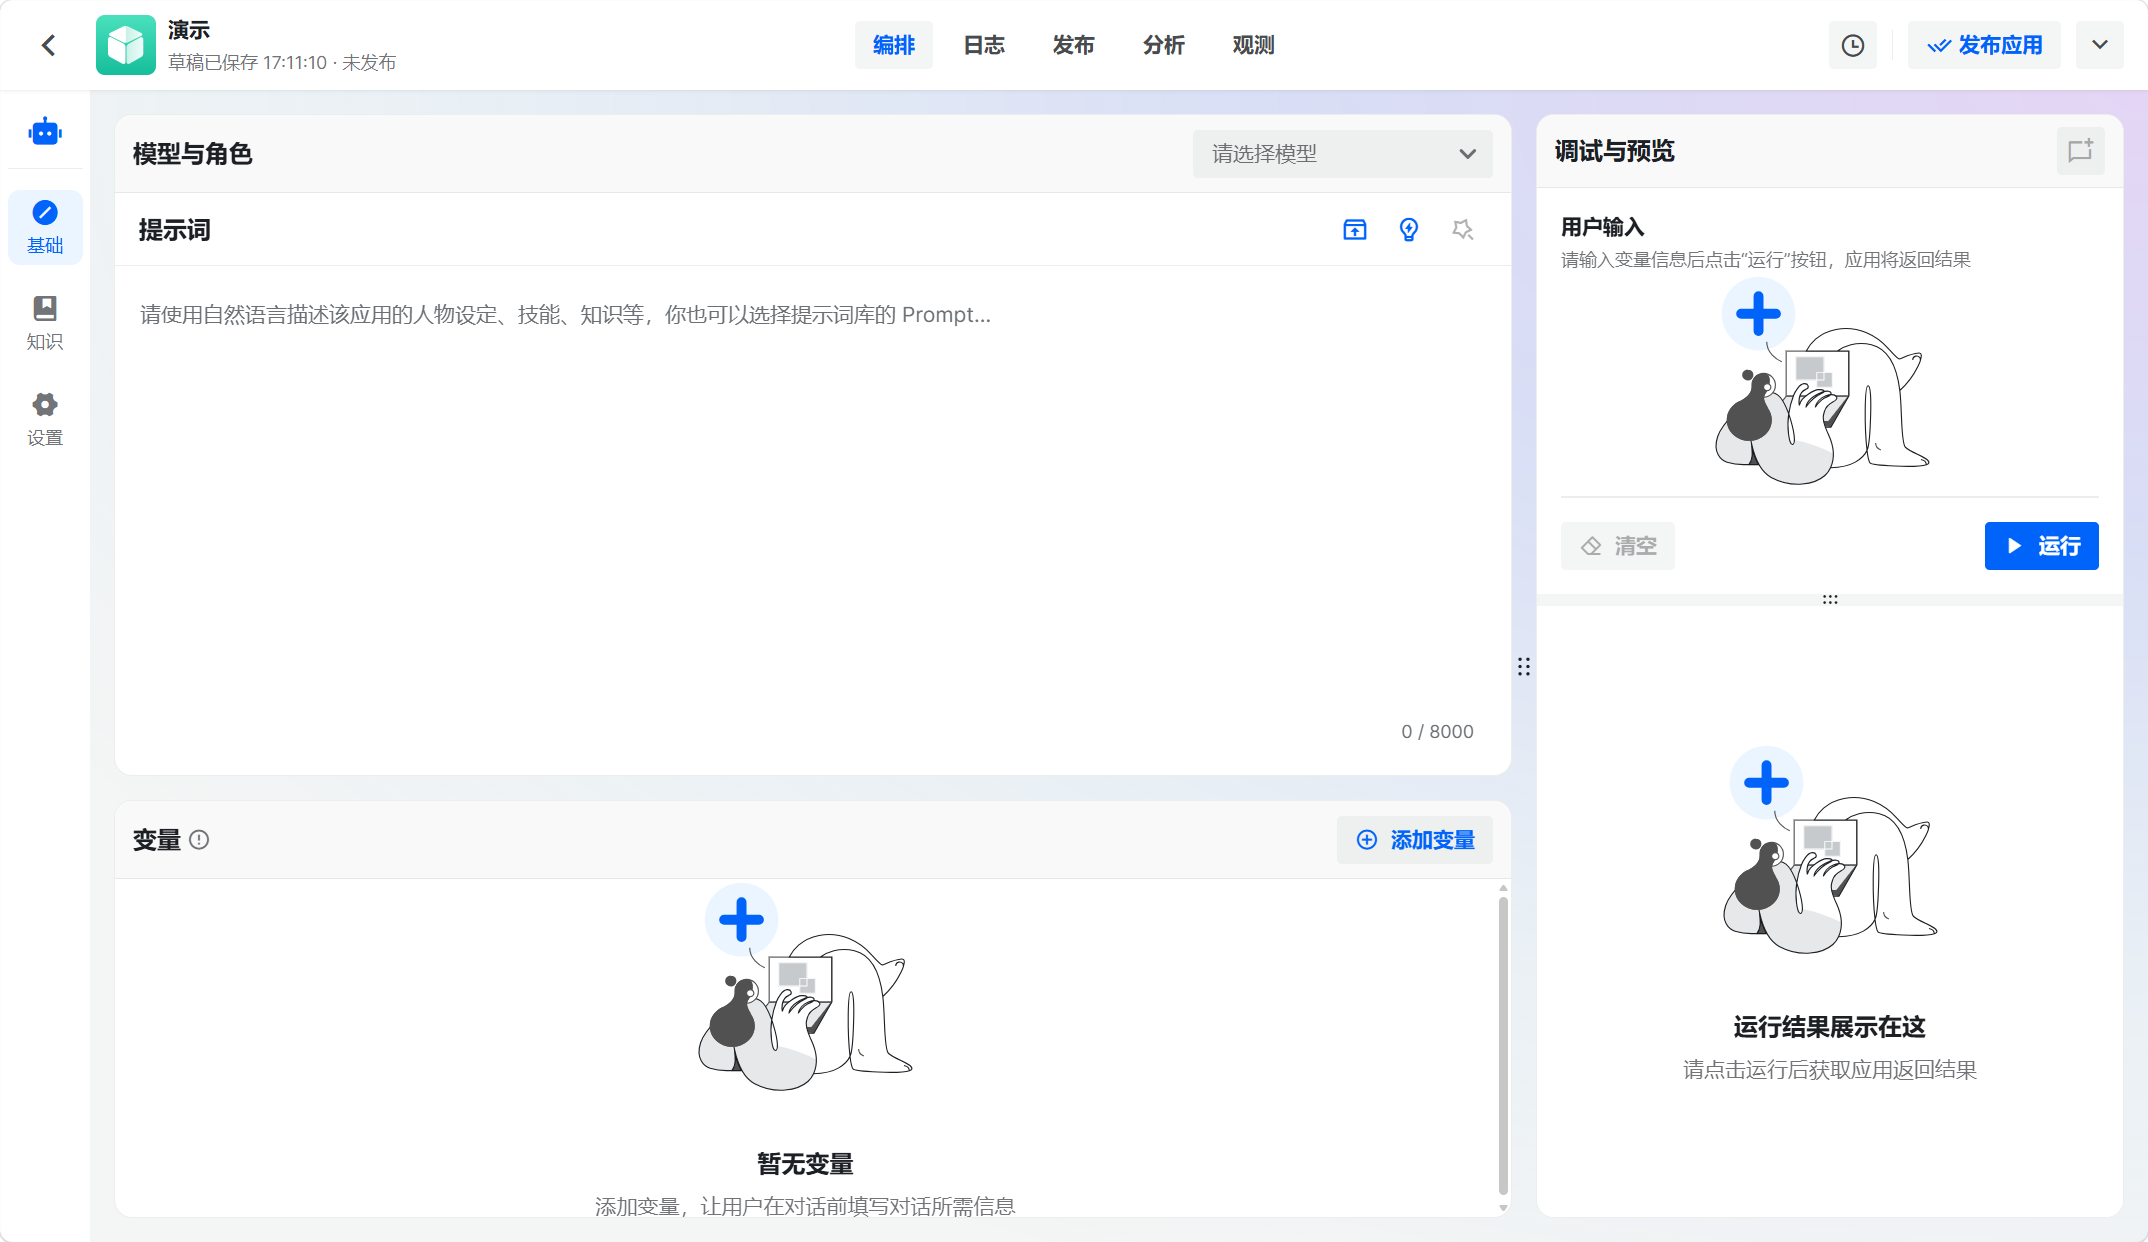
Task: Click the vertical panel resize handle
Action: [1523, 667]
